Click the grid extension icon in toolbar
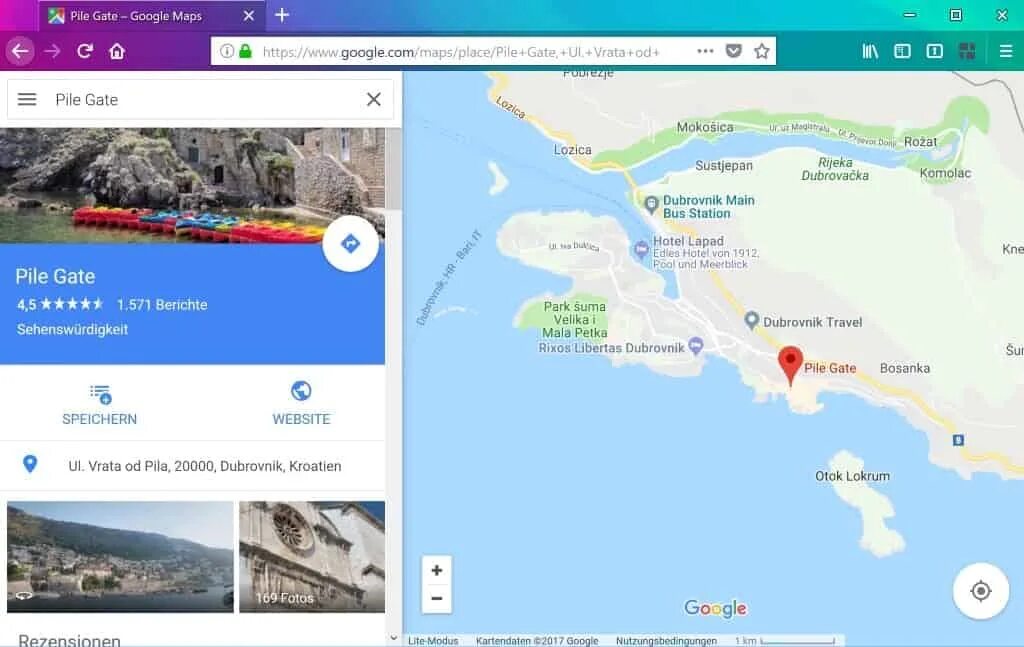This screenshot has width=1024, height=647. pyautogui.click(x=967, y=51)
